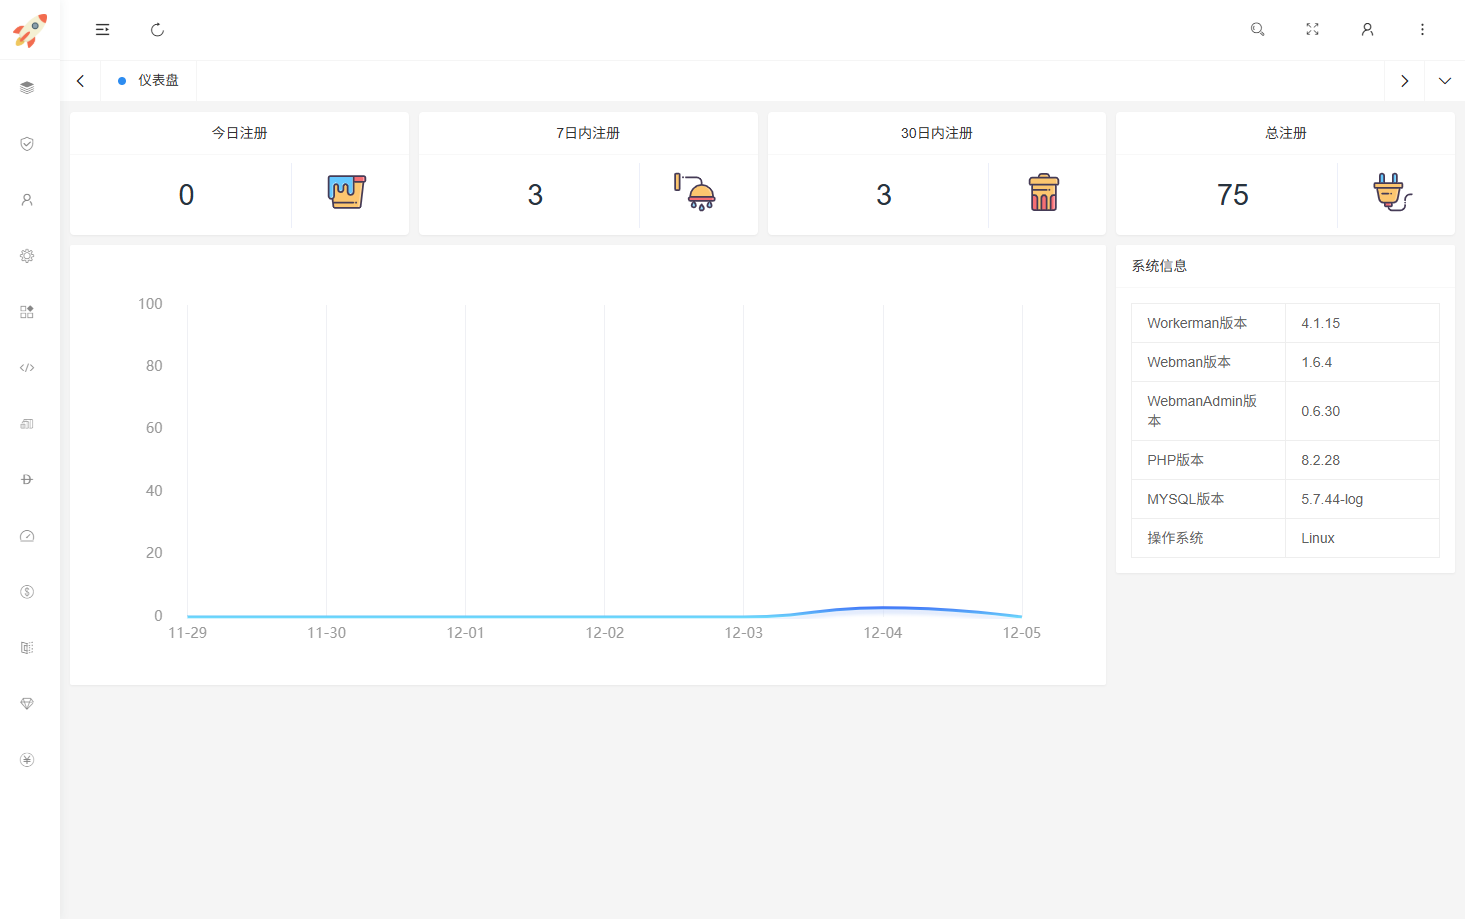Open the diamond sidebar icon

[27, 704]
